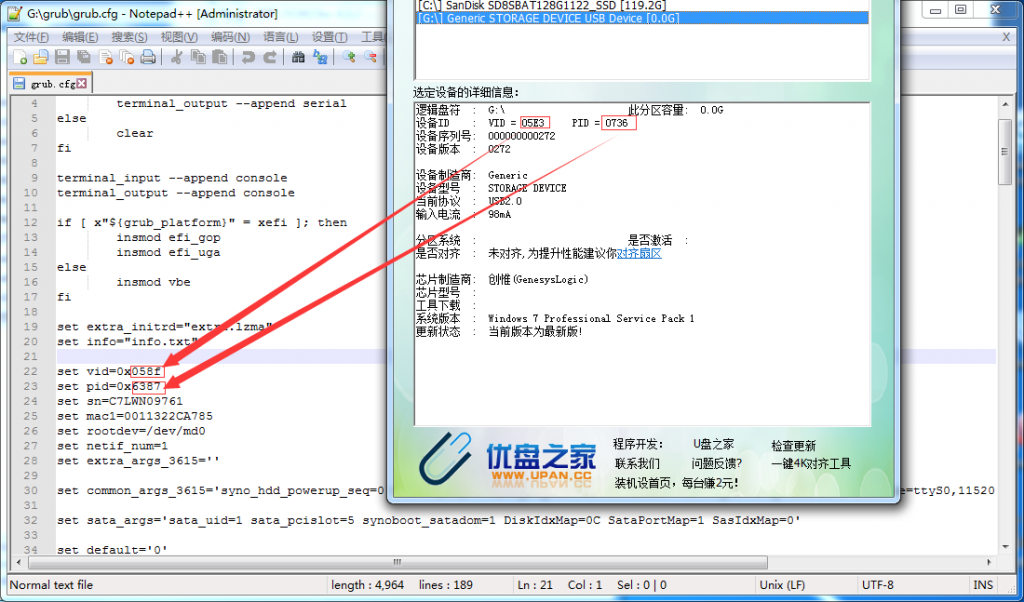This screenshot has height=602, width=1024.
Task: Click the Zoom Out magnifier icon
Action: pyautogui.click(x=370, y=57)
